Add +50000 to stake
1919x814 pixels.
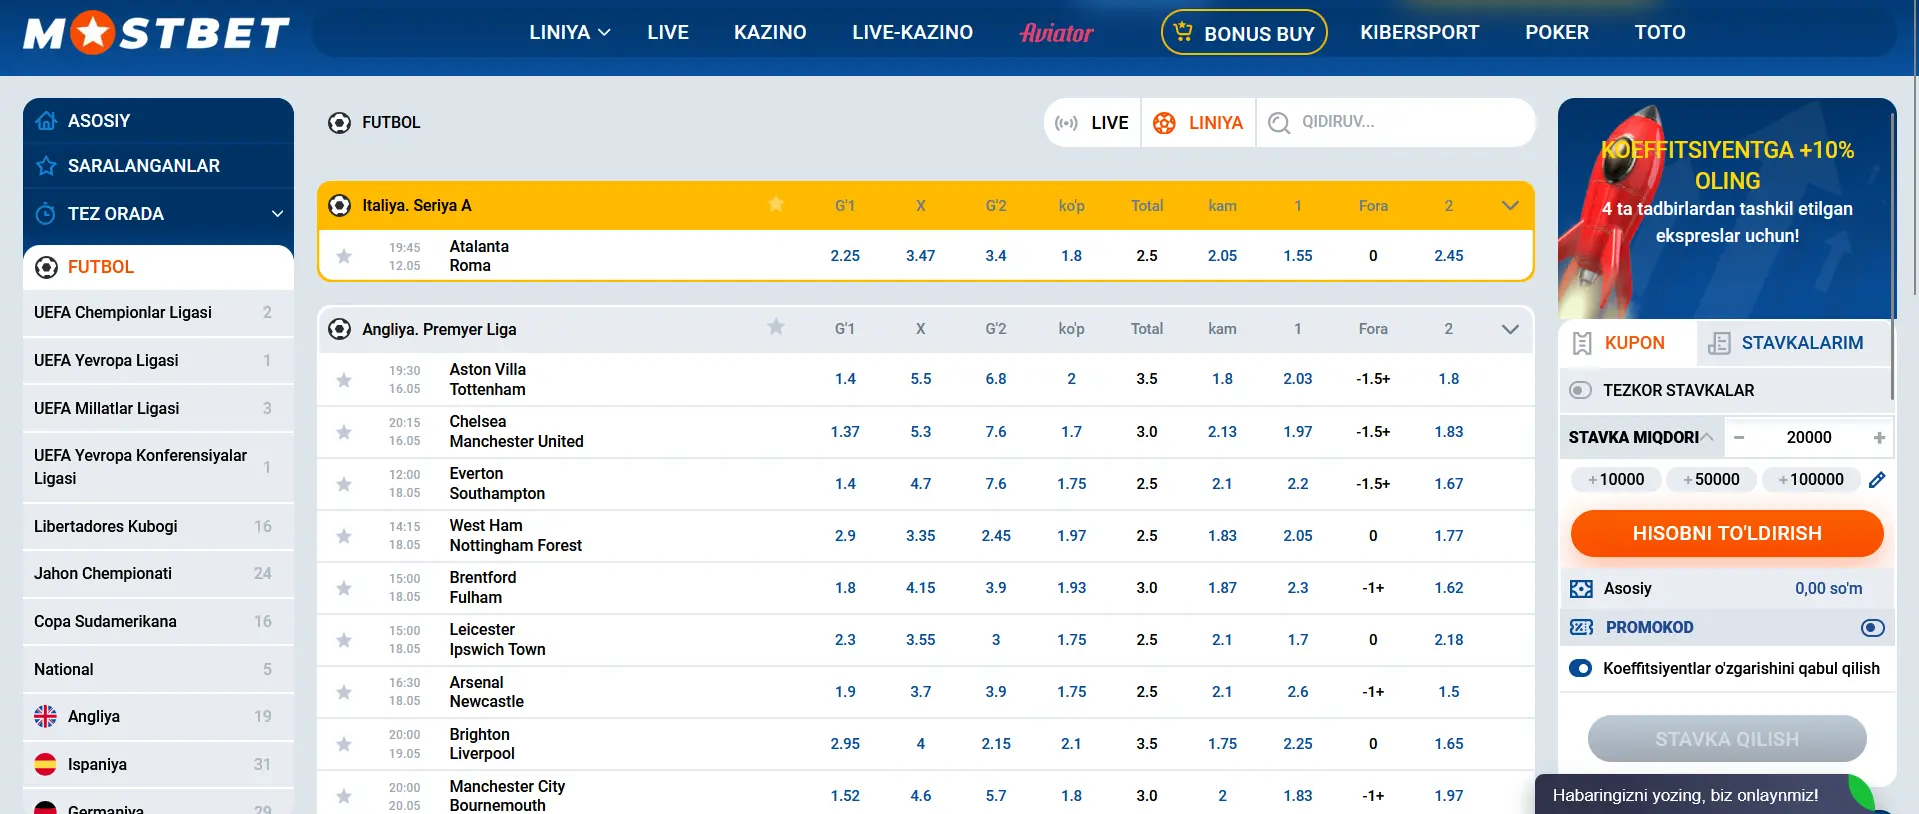pos(1711,479)
